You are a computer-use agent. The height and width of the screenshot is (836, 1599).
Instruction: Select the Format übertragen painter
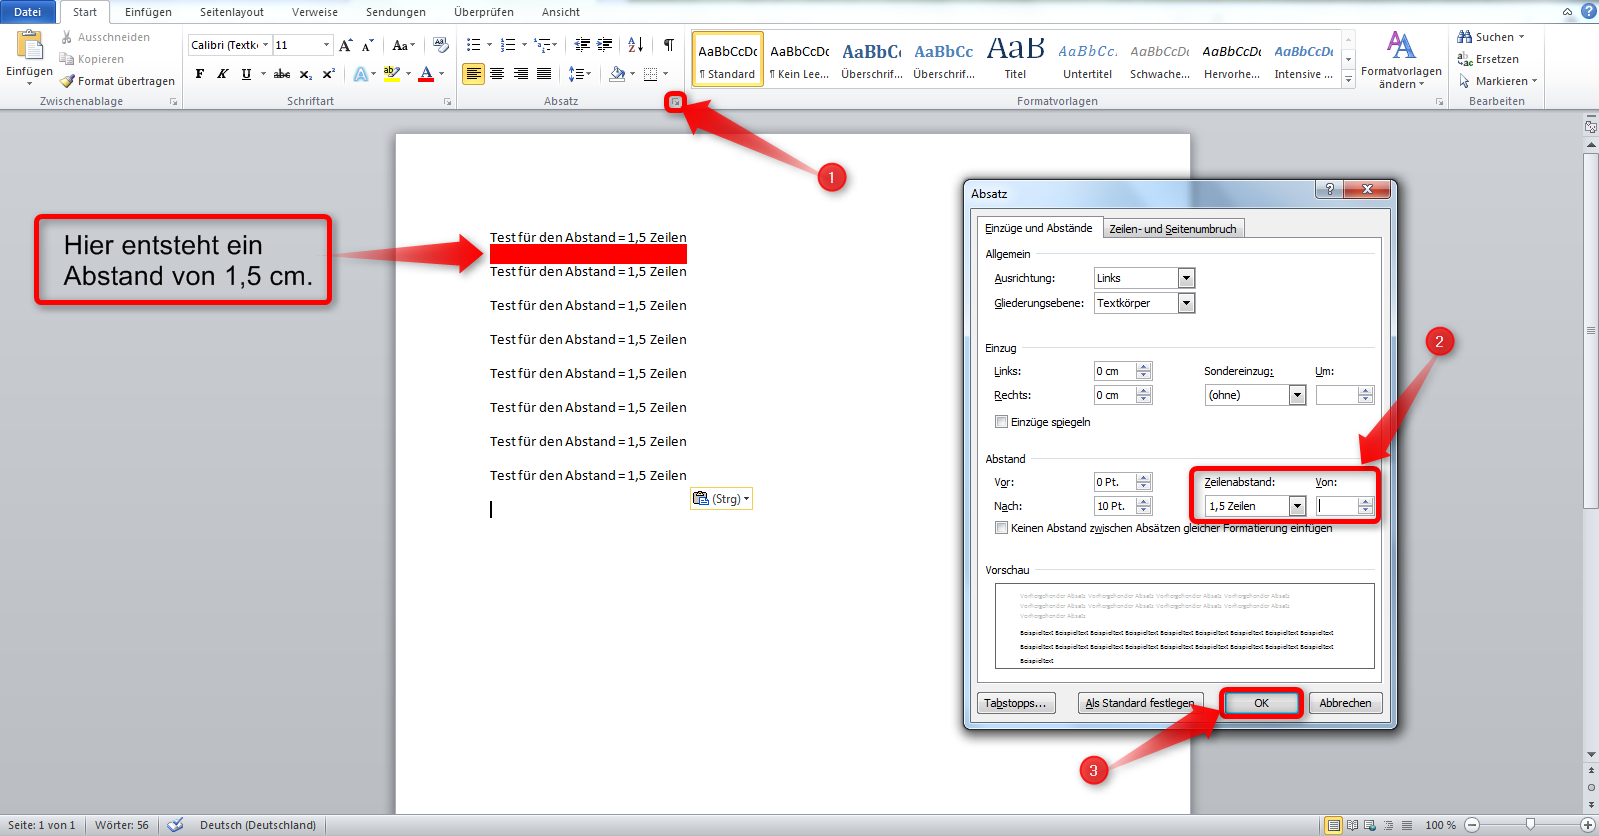(x=117, y=81)
